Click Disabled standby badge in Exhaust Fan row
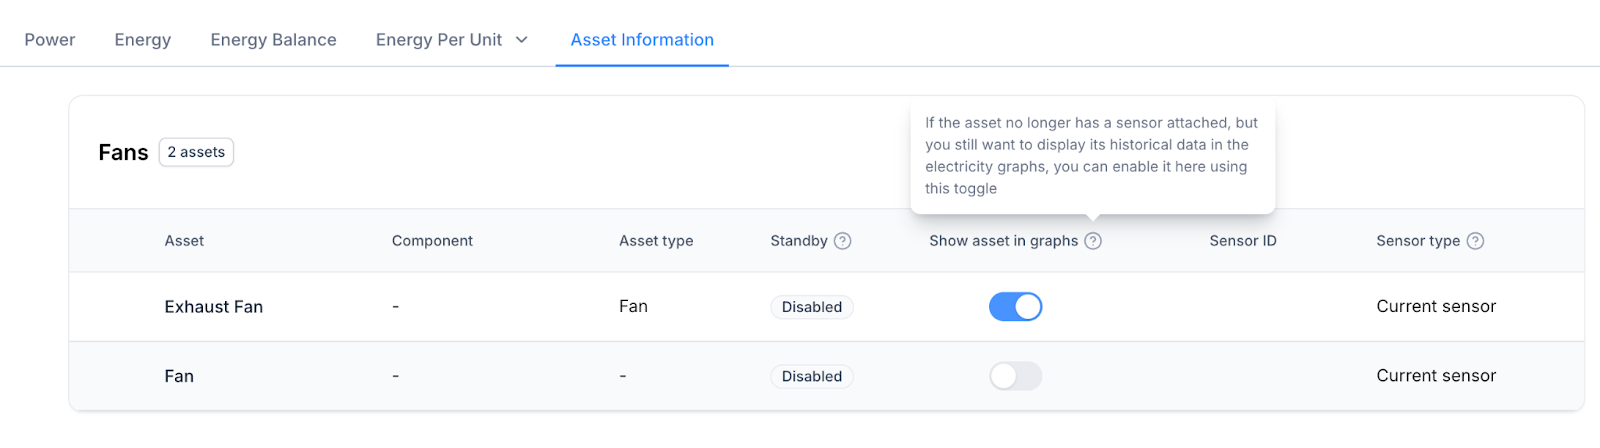 click(811, 307)
